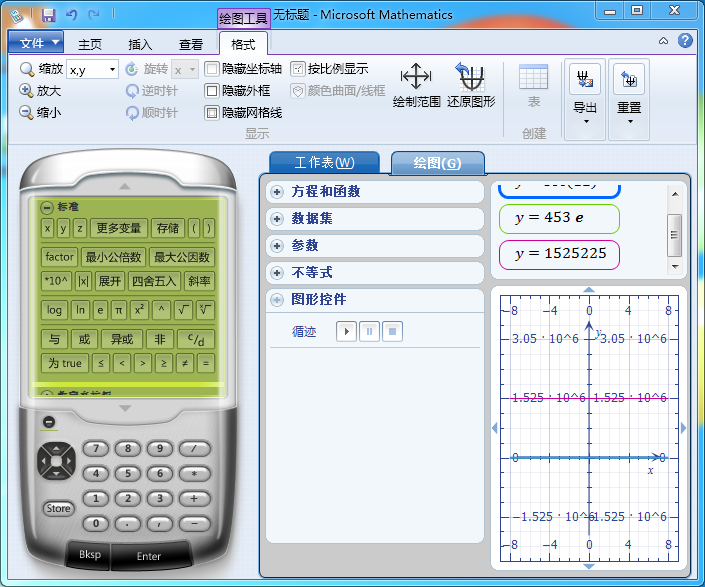
Task: Open the help question mark icon
Action: pos(685,41)
